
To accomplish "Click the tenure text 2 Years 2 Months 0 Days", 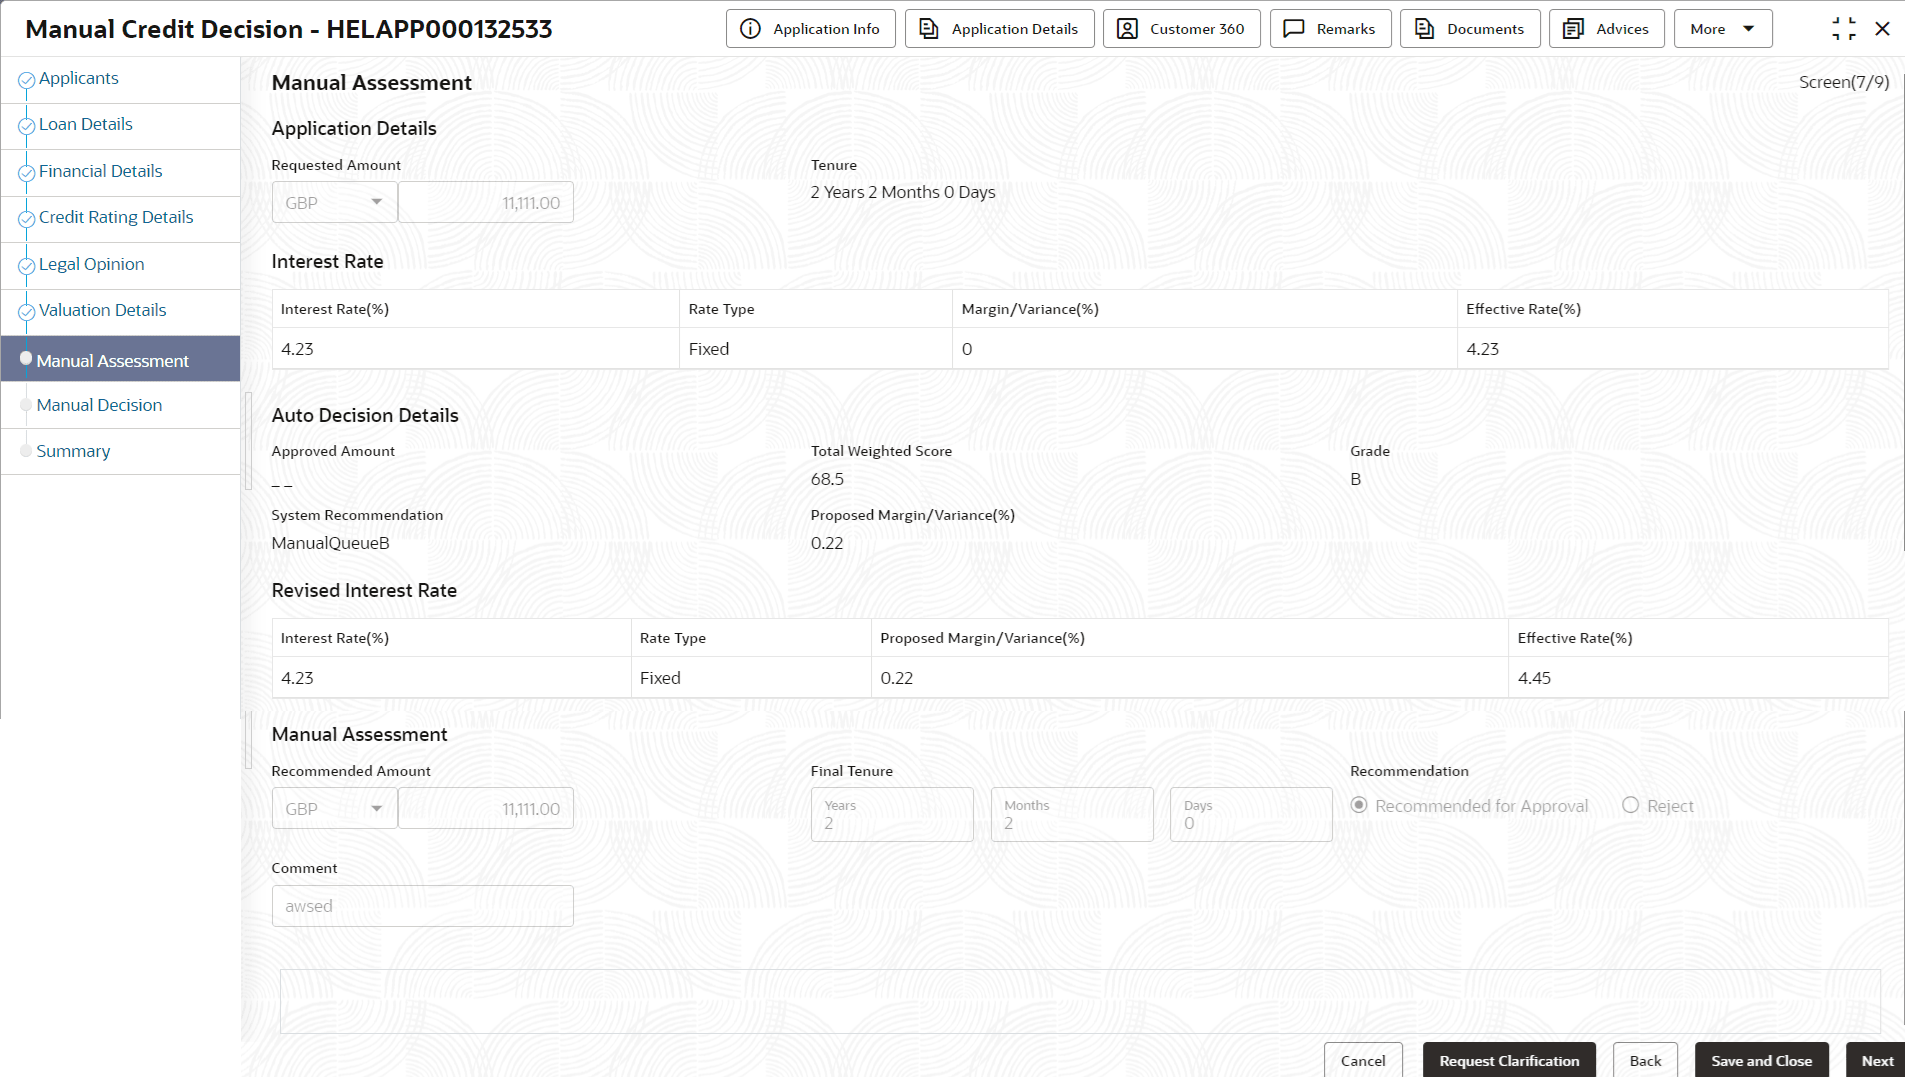I will tap(903, 192).
